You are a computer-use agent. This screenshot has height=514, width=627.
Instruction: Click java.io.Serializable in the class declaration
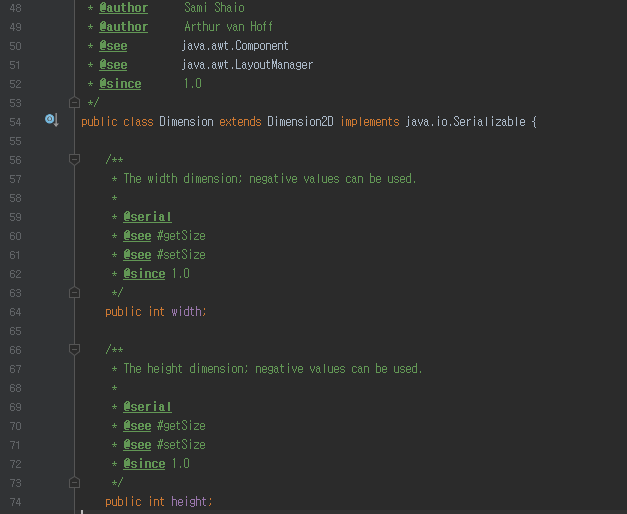pyautogui.click(x=465, y=122)
